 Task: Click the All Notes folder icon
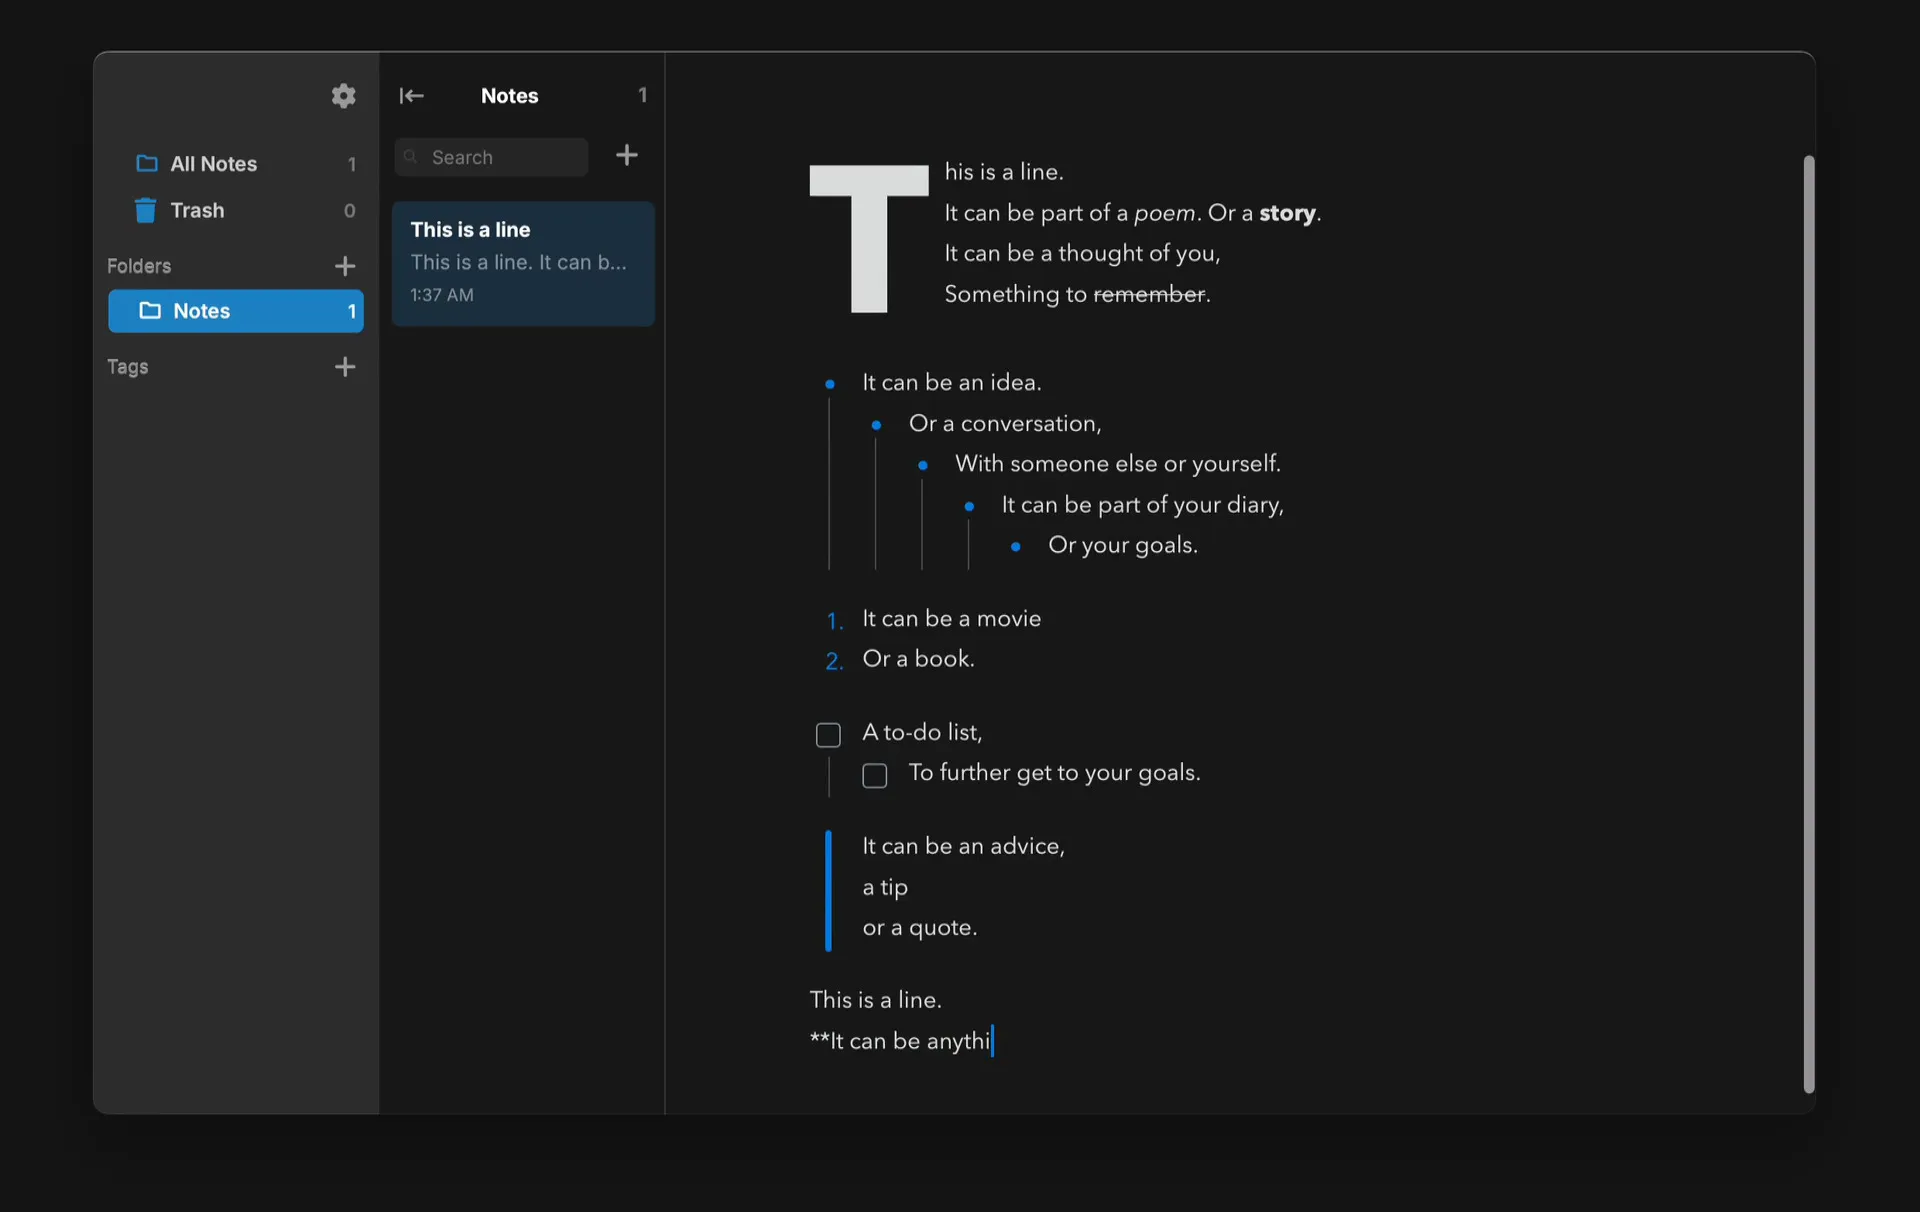point(146,163)
